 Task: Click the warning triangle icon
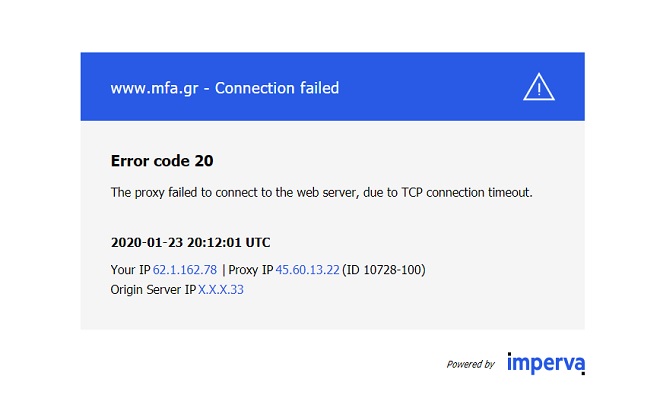(538, 87)
